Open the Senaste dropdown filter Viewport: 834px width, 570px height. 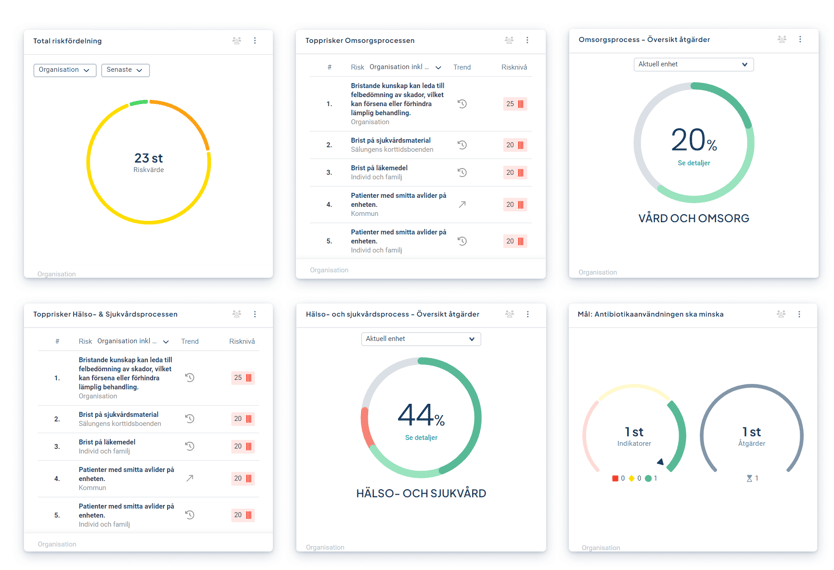coord(125,70)
